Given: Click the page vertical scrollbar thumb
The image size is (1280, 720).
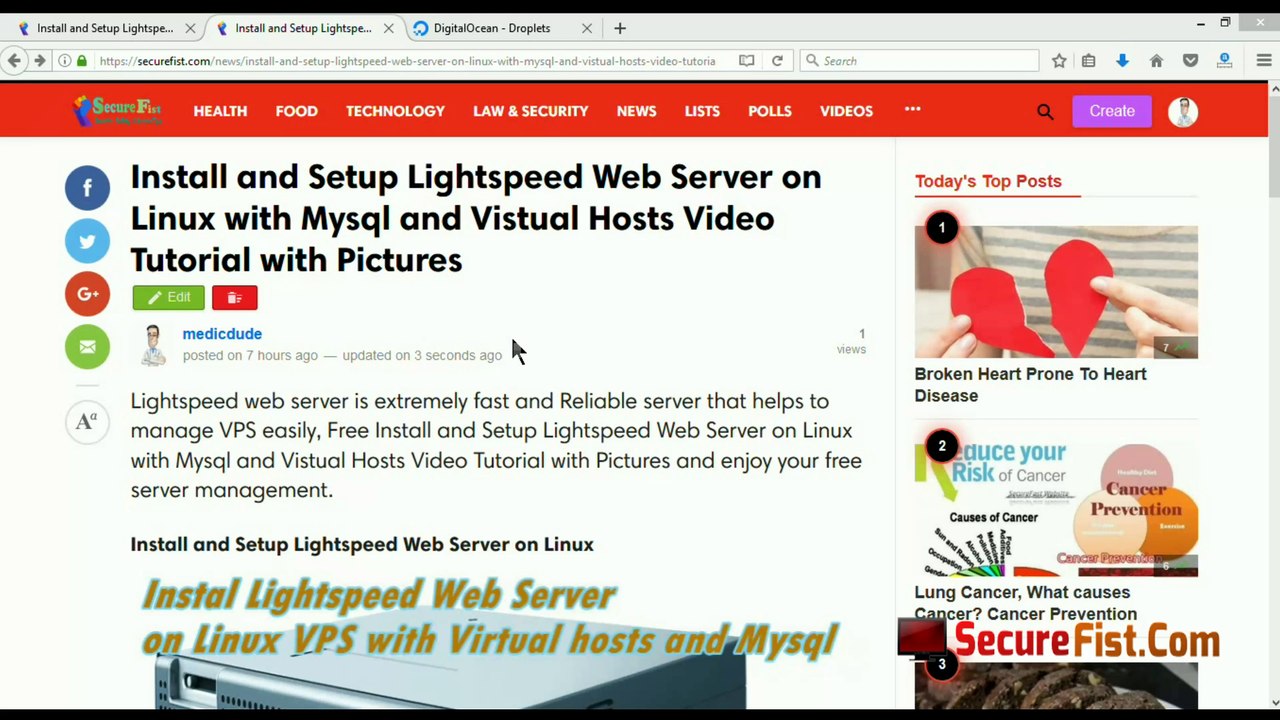Looking at the screenshot, I should [1274, 147].
